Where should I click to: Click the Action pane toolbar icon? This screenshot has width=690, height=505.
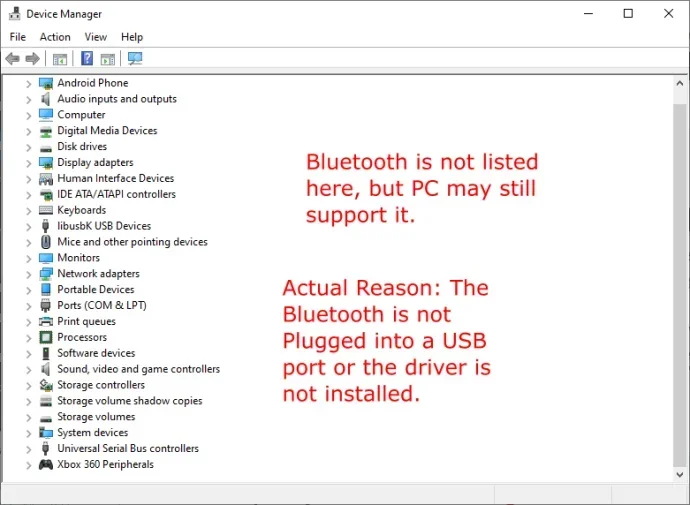pos(108,59)
